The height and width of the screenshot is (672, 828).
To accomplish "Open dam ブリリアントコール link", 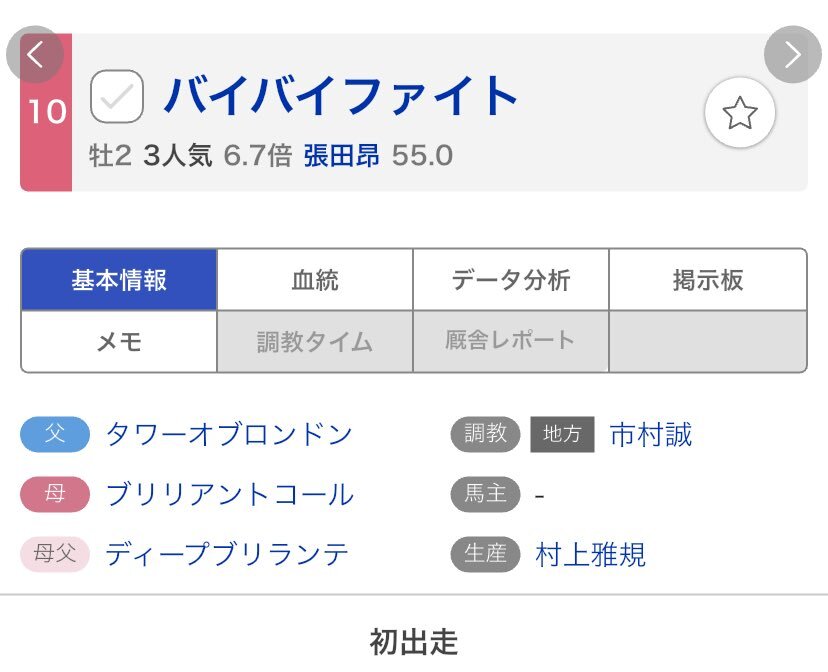I will pos(229,494).
